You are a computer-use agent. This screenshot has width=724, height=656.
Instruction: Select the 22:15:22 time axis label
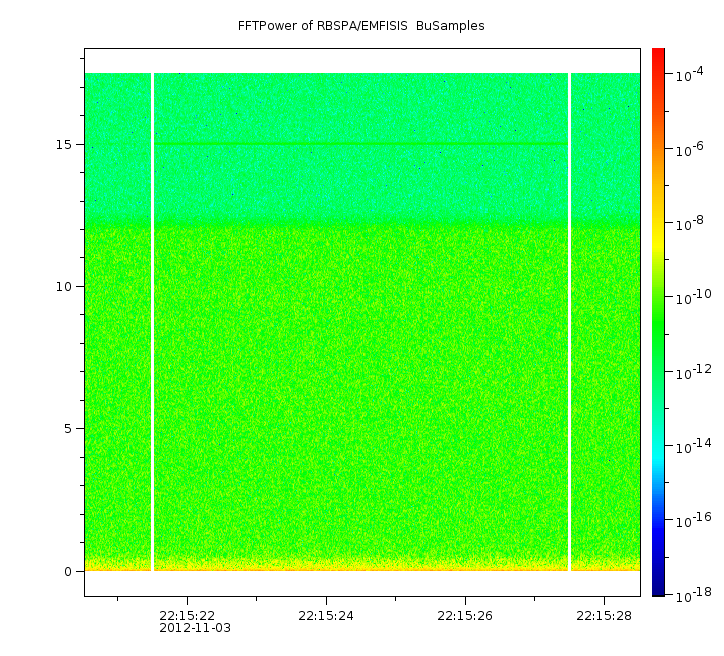pyautogui.click(x=187, y=615)
